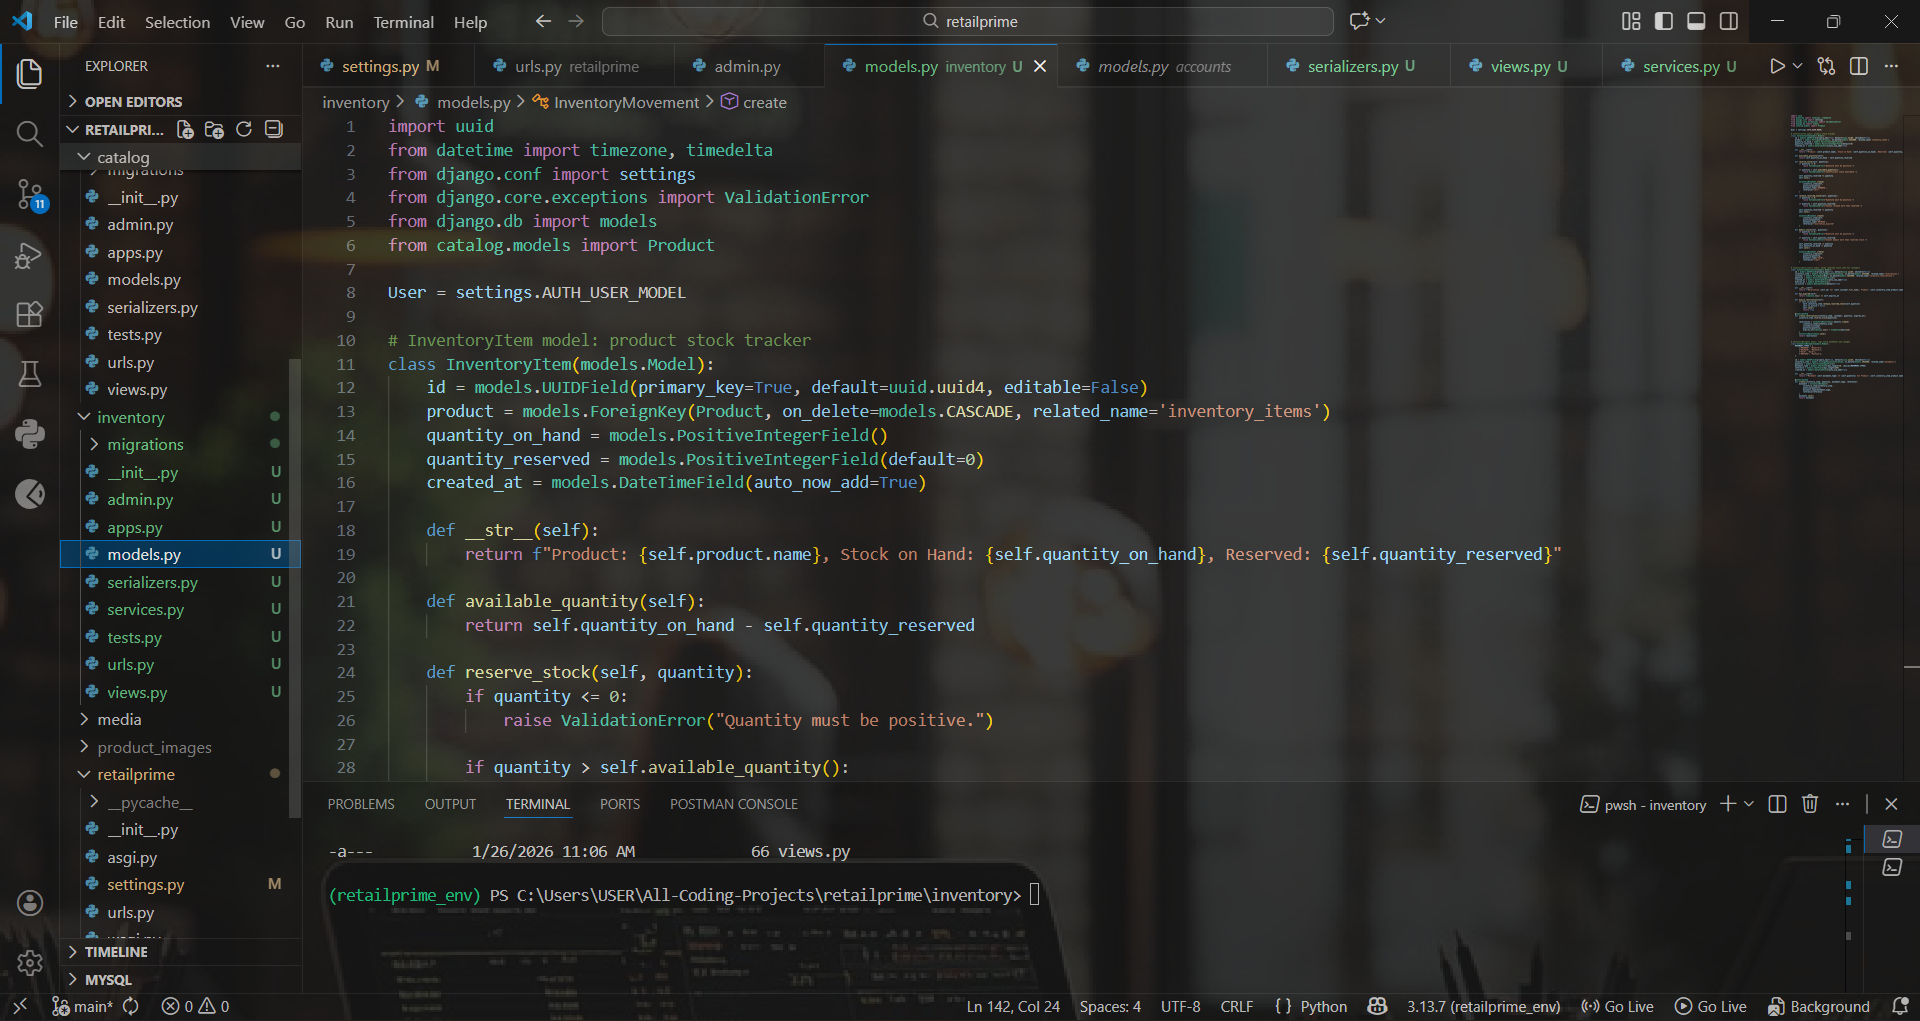This screenshot has height=1021, width=1920.
Task: Create a new file in the Explorer
Action: point(184,129)
